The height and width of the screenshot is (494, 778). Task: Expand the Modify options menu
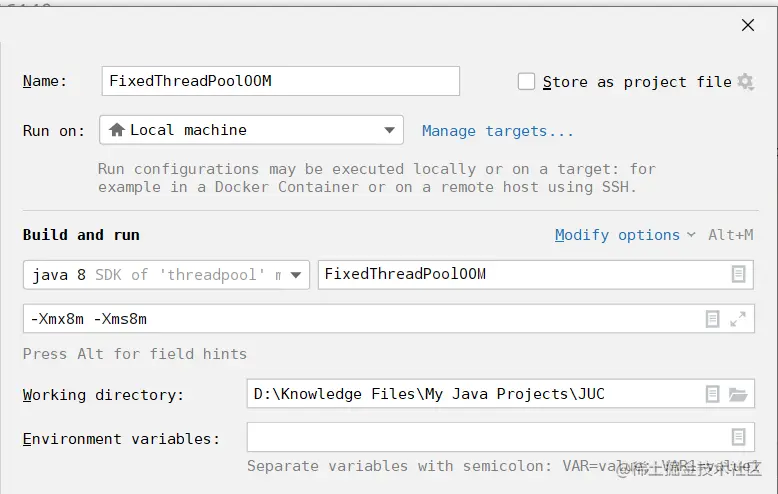tap(625, 235)
